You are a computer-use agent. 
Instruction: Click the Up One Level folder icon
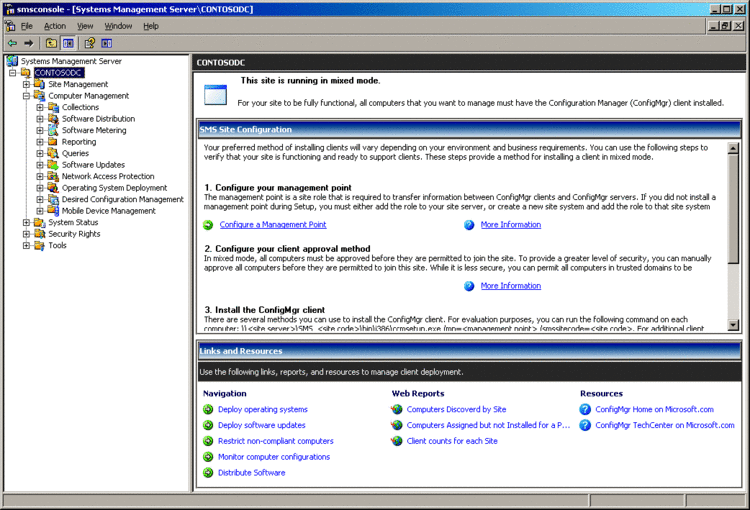51,43
